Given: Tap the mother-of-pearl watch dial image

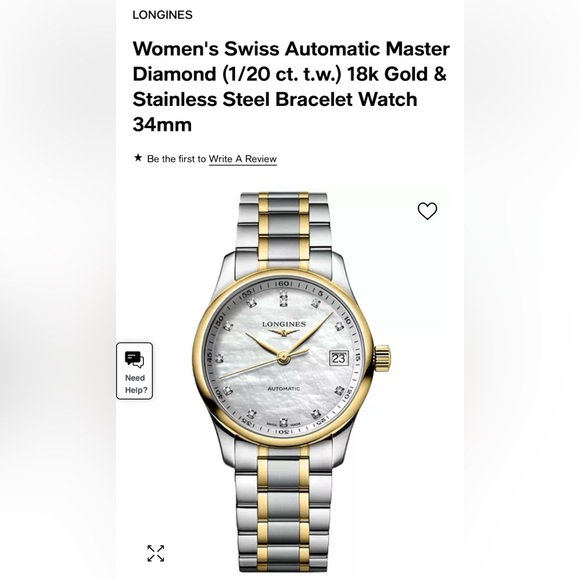Looking at the screenshot, I should tap(283, 357).
